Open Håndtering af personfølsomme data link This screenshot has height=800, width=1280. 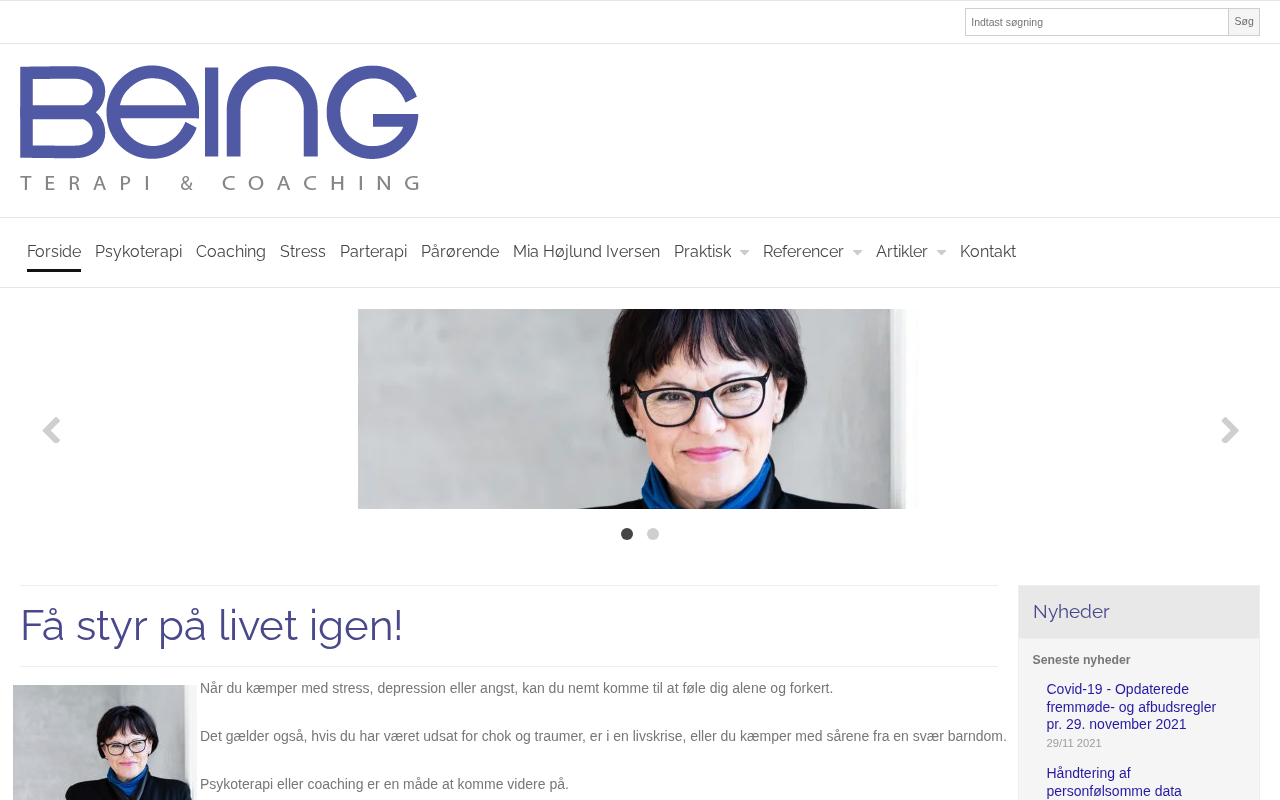(x=1114, y=782)
